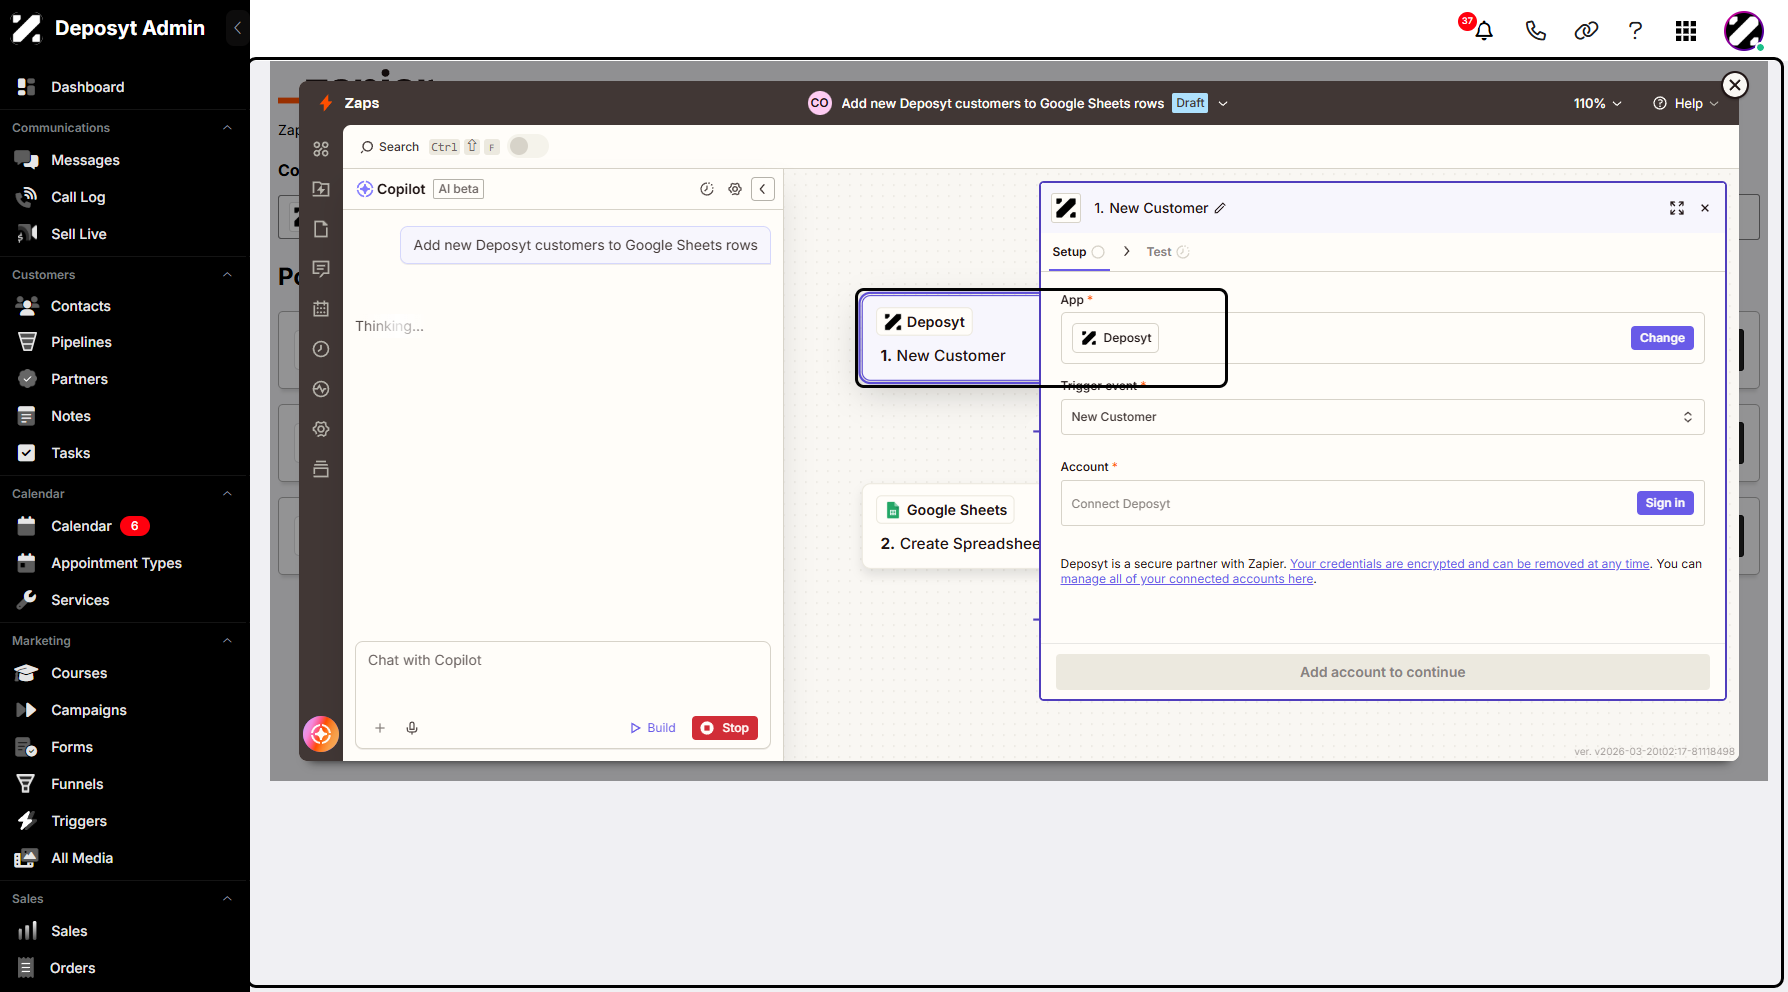Screen dimensions: 1788x992
Task: Open Copilot chat history icon
Action: click(707, 189)
